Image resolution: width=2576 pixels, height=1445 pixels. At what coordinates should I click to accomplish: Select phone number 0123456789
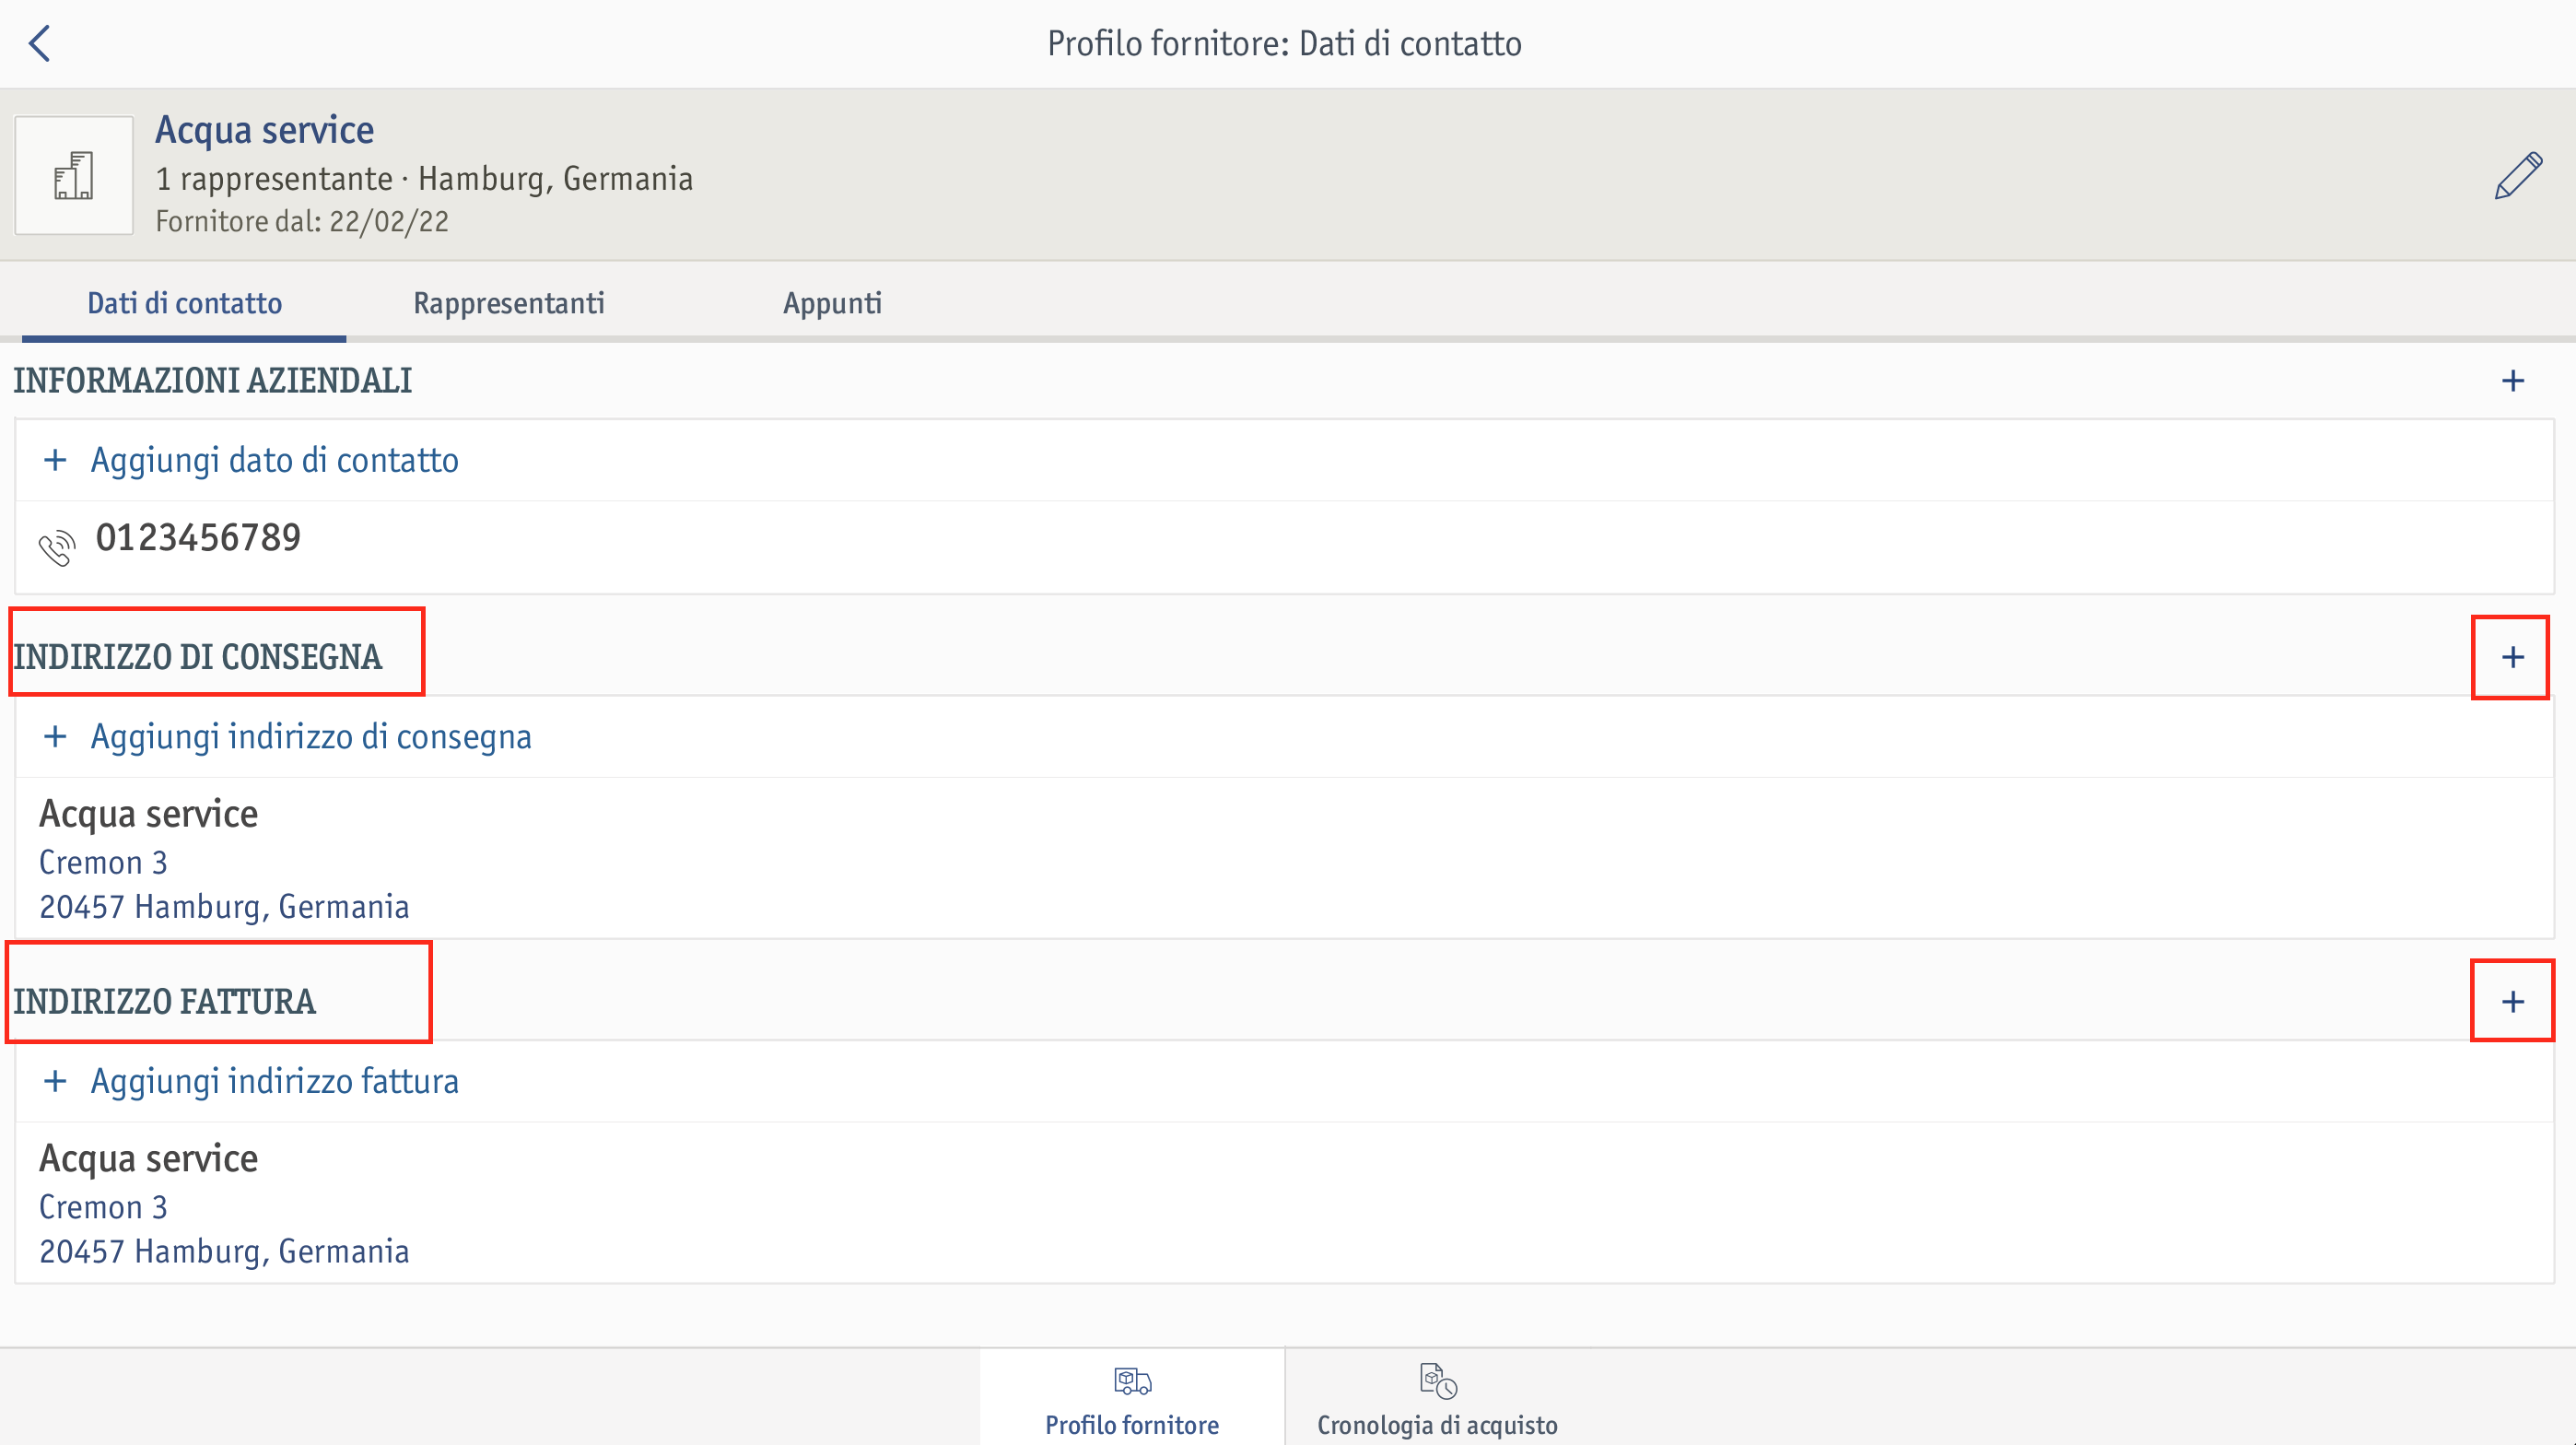click(x=198, y=538)
